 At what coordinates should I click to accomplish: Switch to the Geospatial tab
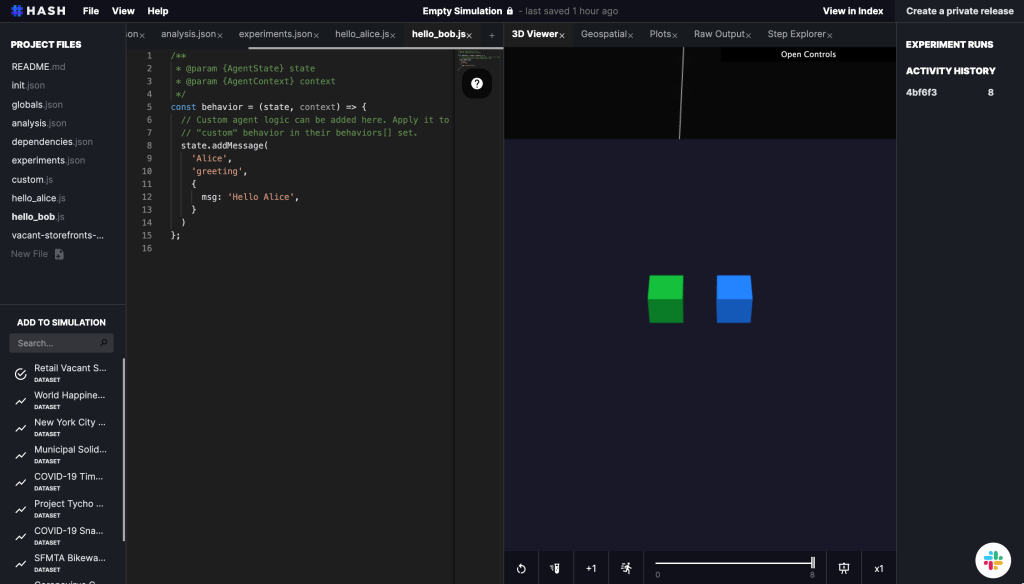coord(603,34)
